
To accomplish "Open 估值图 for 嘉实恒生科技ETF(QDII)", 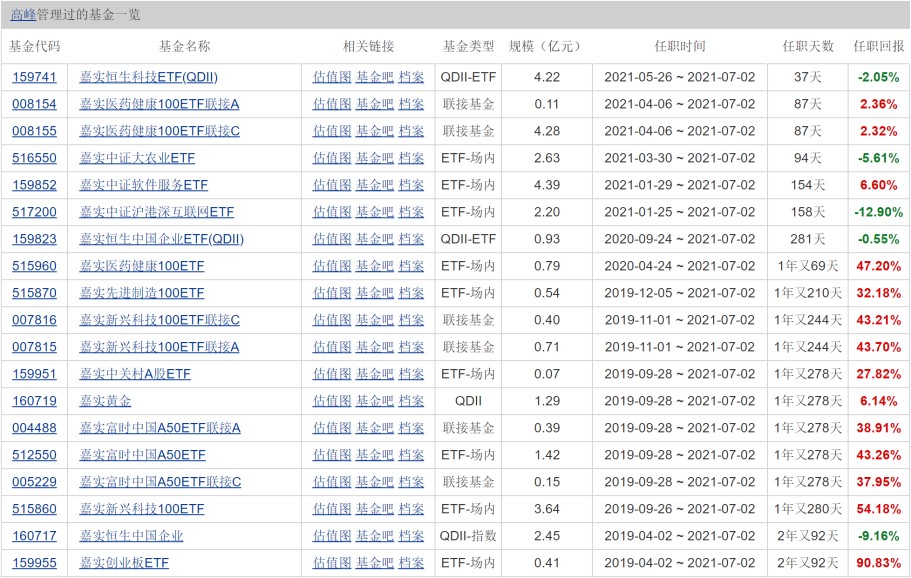I will tap(332, 77).
